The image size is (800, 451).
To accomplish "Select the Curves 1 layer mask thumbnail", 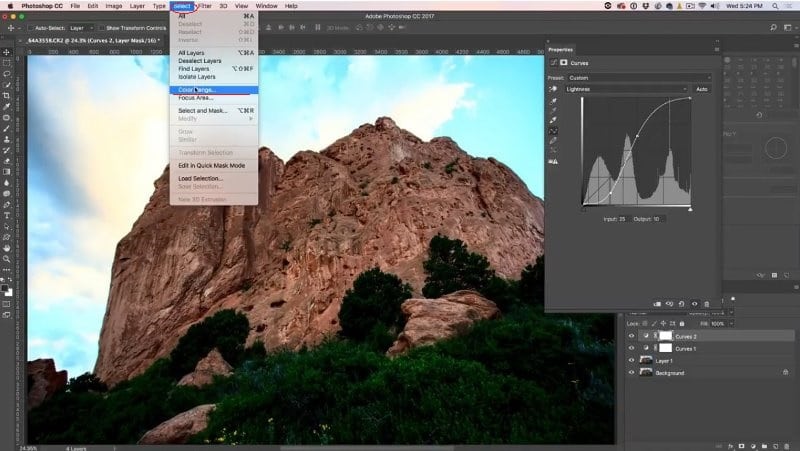I will pos(666,348).
